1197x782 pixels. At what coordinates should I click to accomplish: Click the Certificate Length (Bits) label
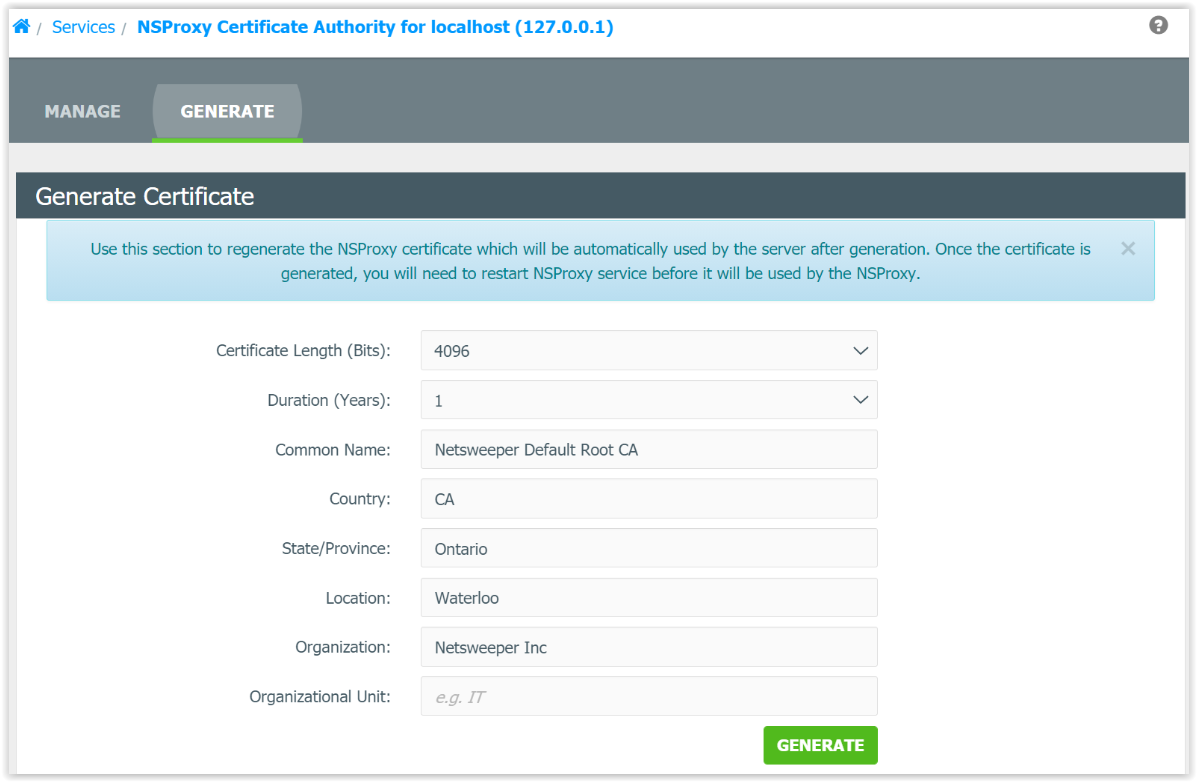[x=303, y=351]
